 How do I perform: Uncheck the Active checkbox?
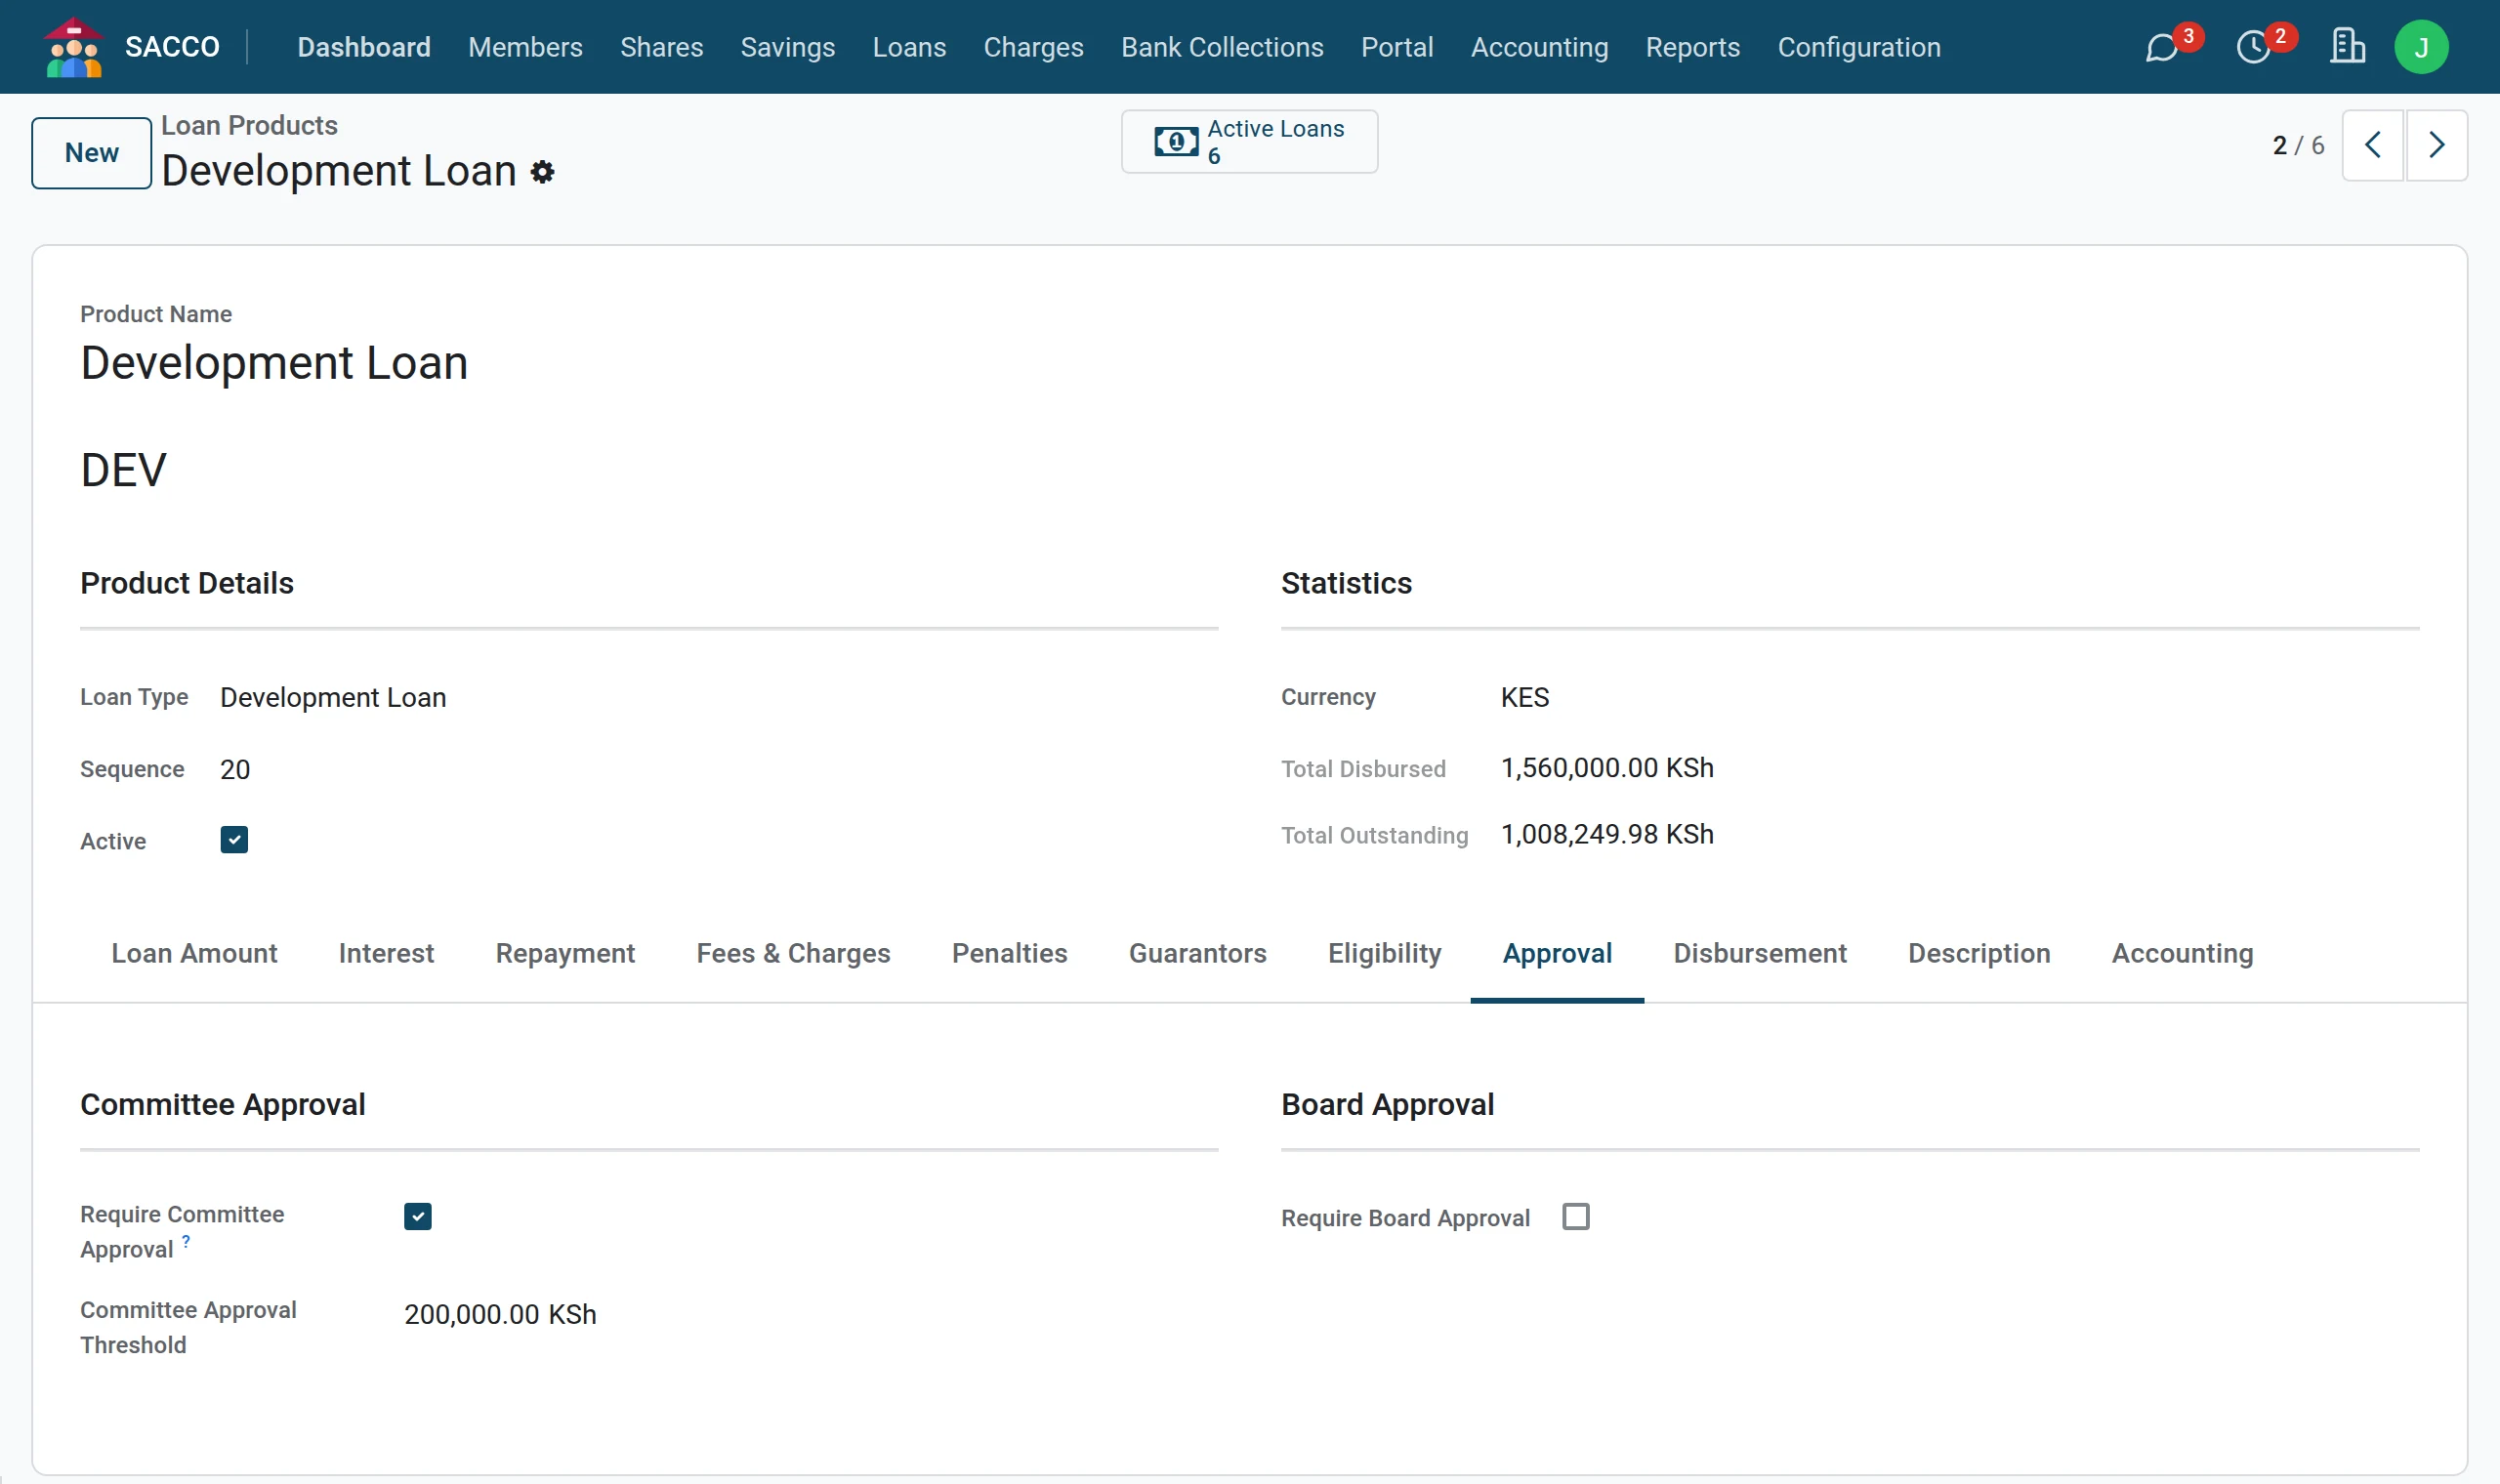point(234,839)
